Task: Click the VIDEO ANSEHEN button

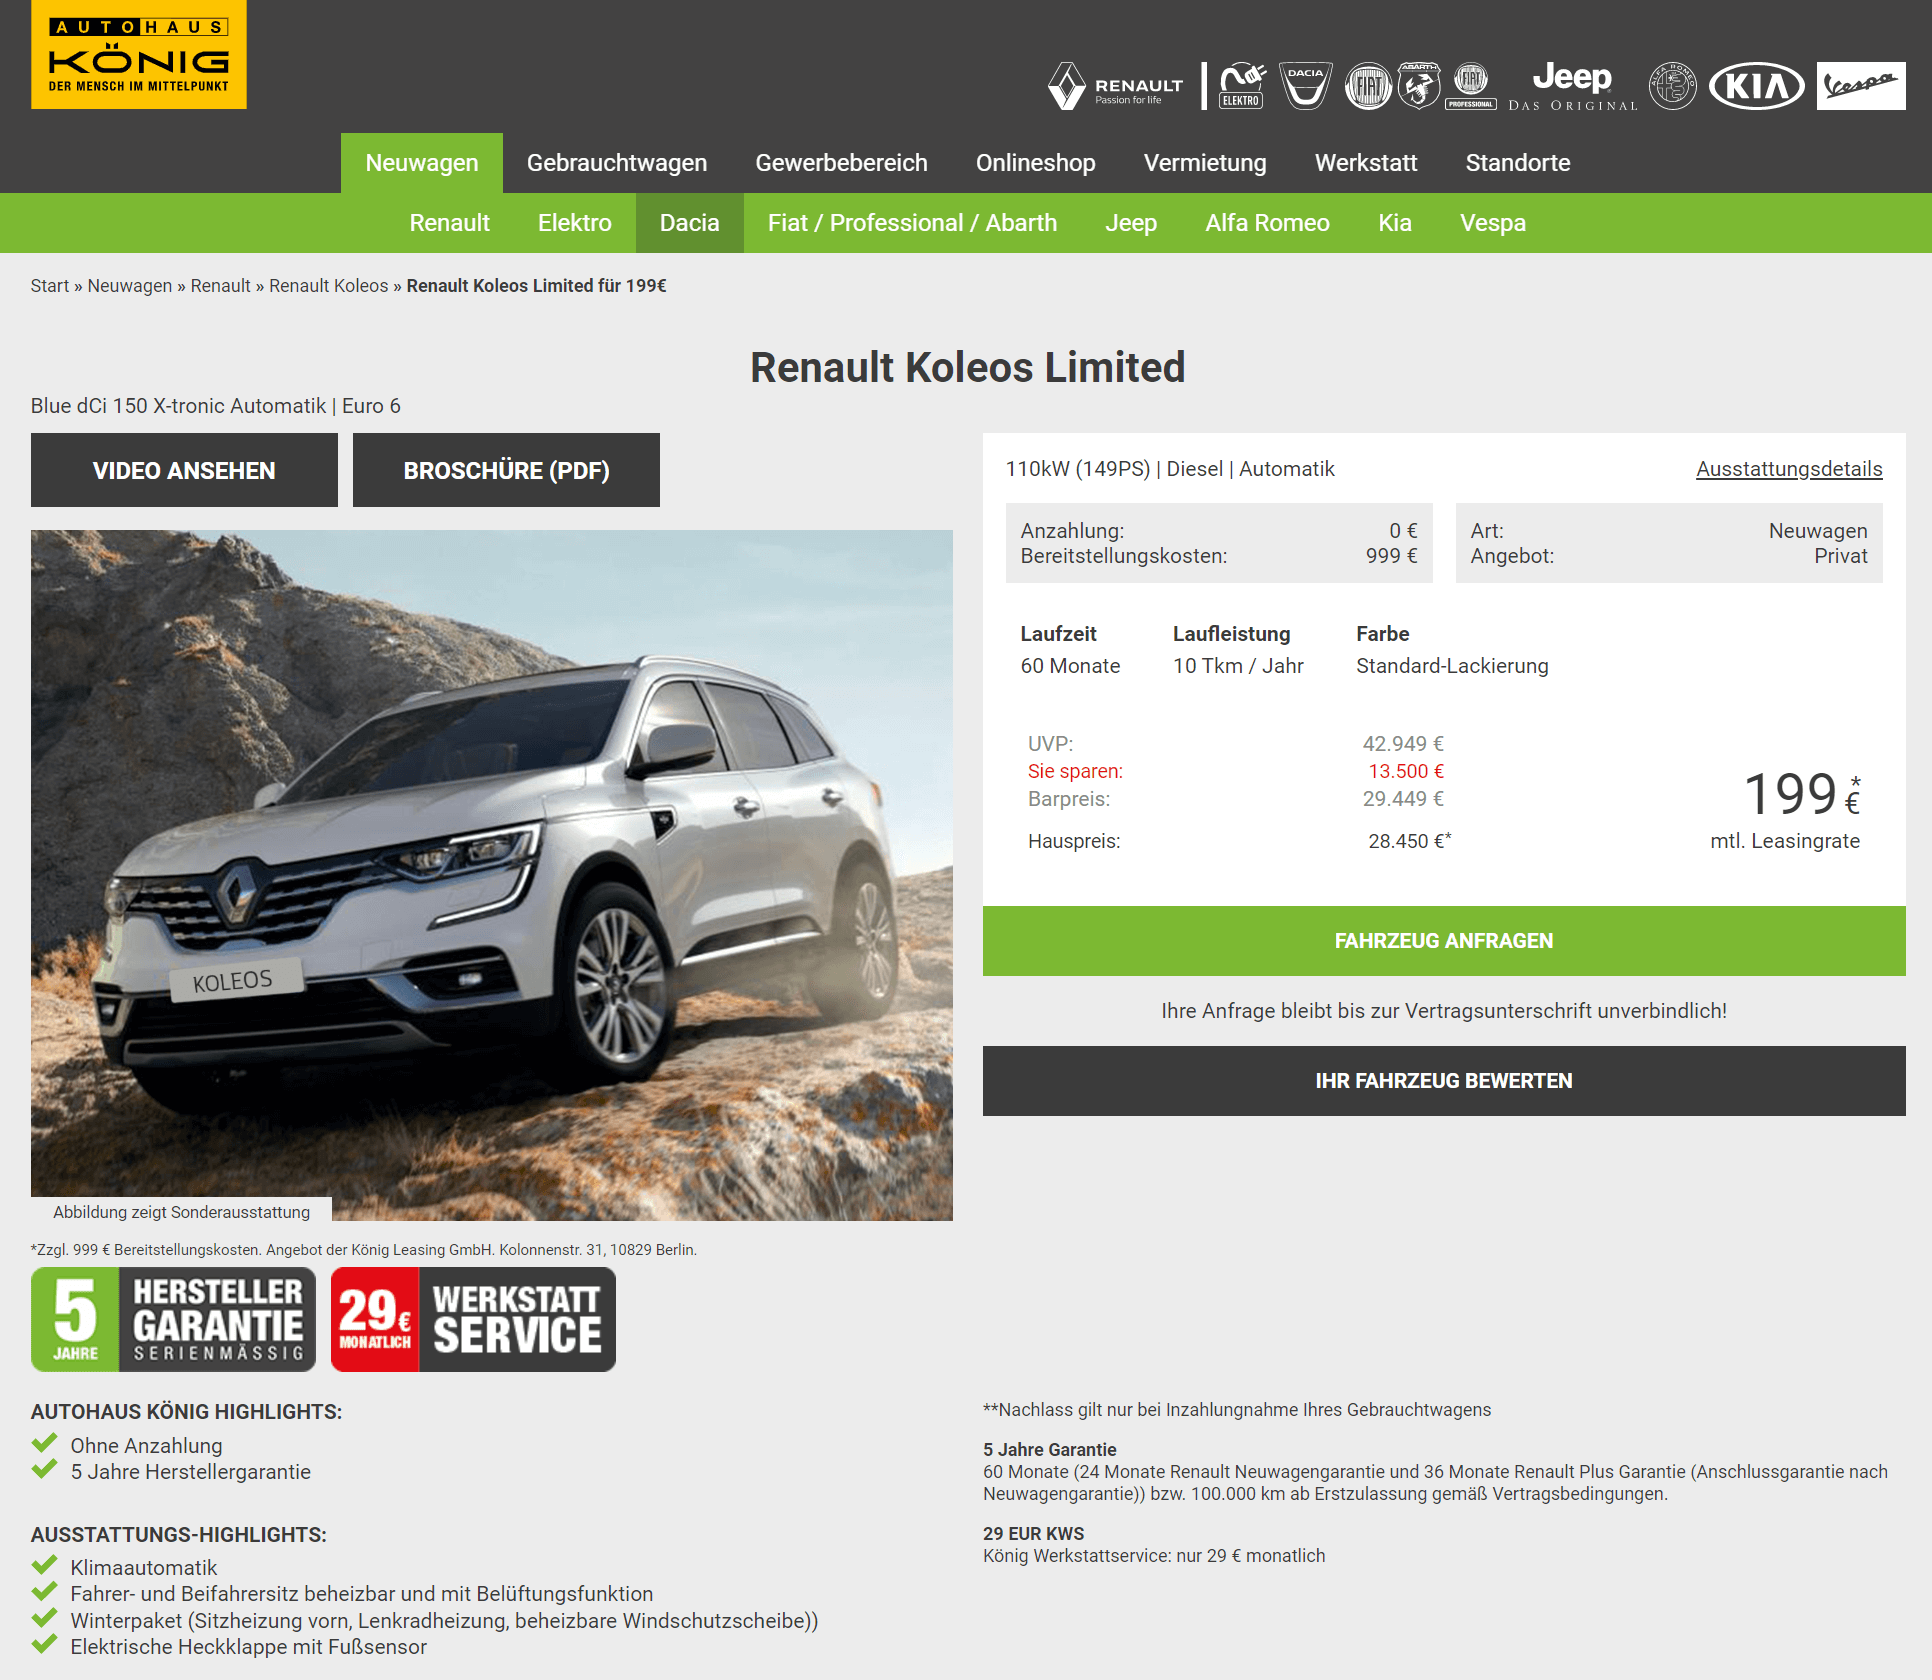Action: point(184,470)
